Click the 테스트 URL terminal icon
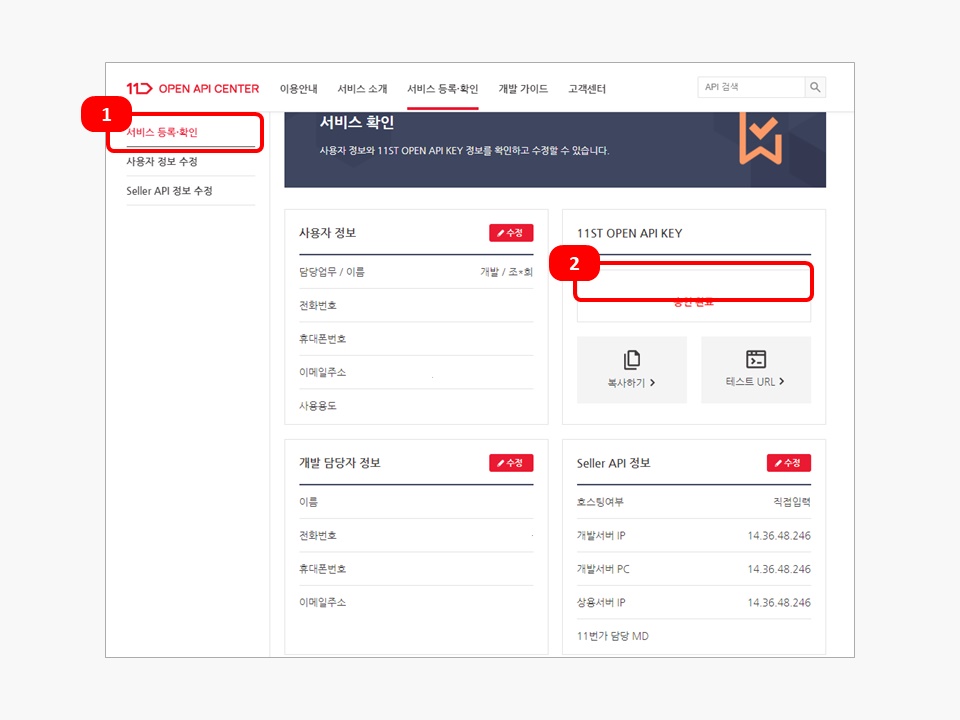 756,359
